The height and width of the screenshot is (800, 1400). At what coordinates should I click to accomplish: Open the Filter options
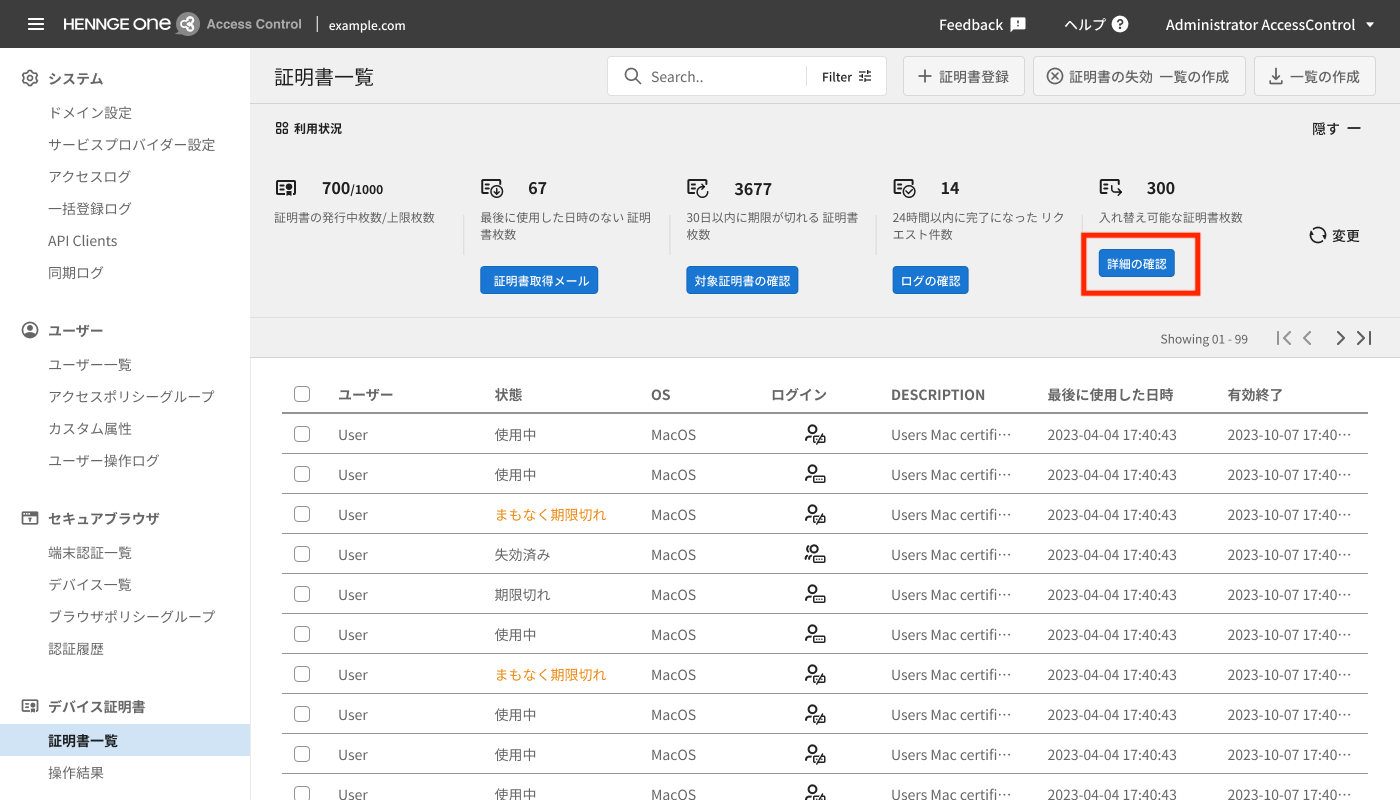click(847, 77)
